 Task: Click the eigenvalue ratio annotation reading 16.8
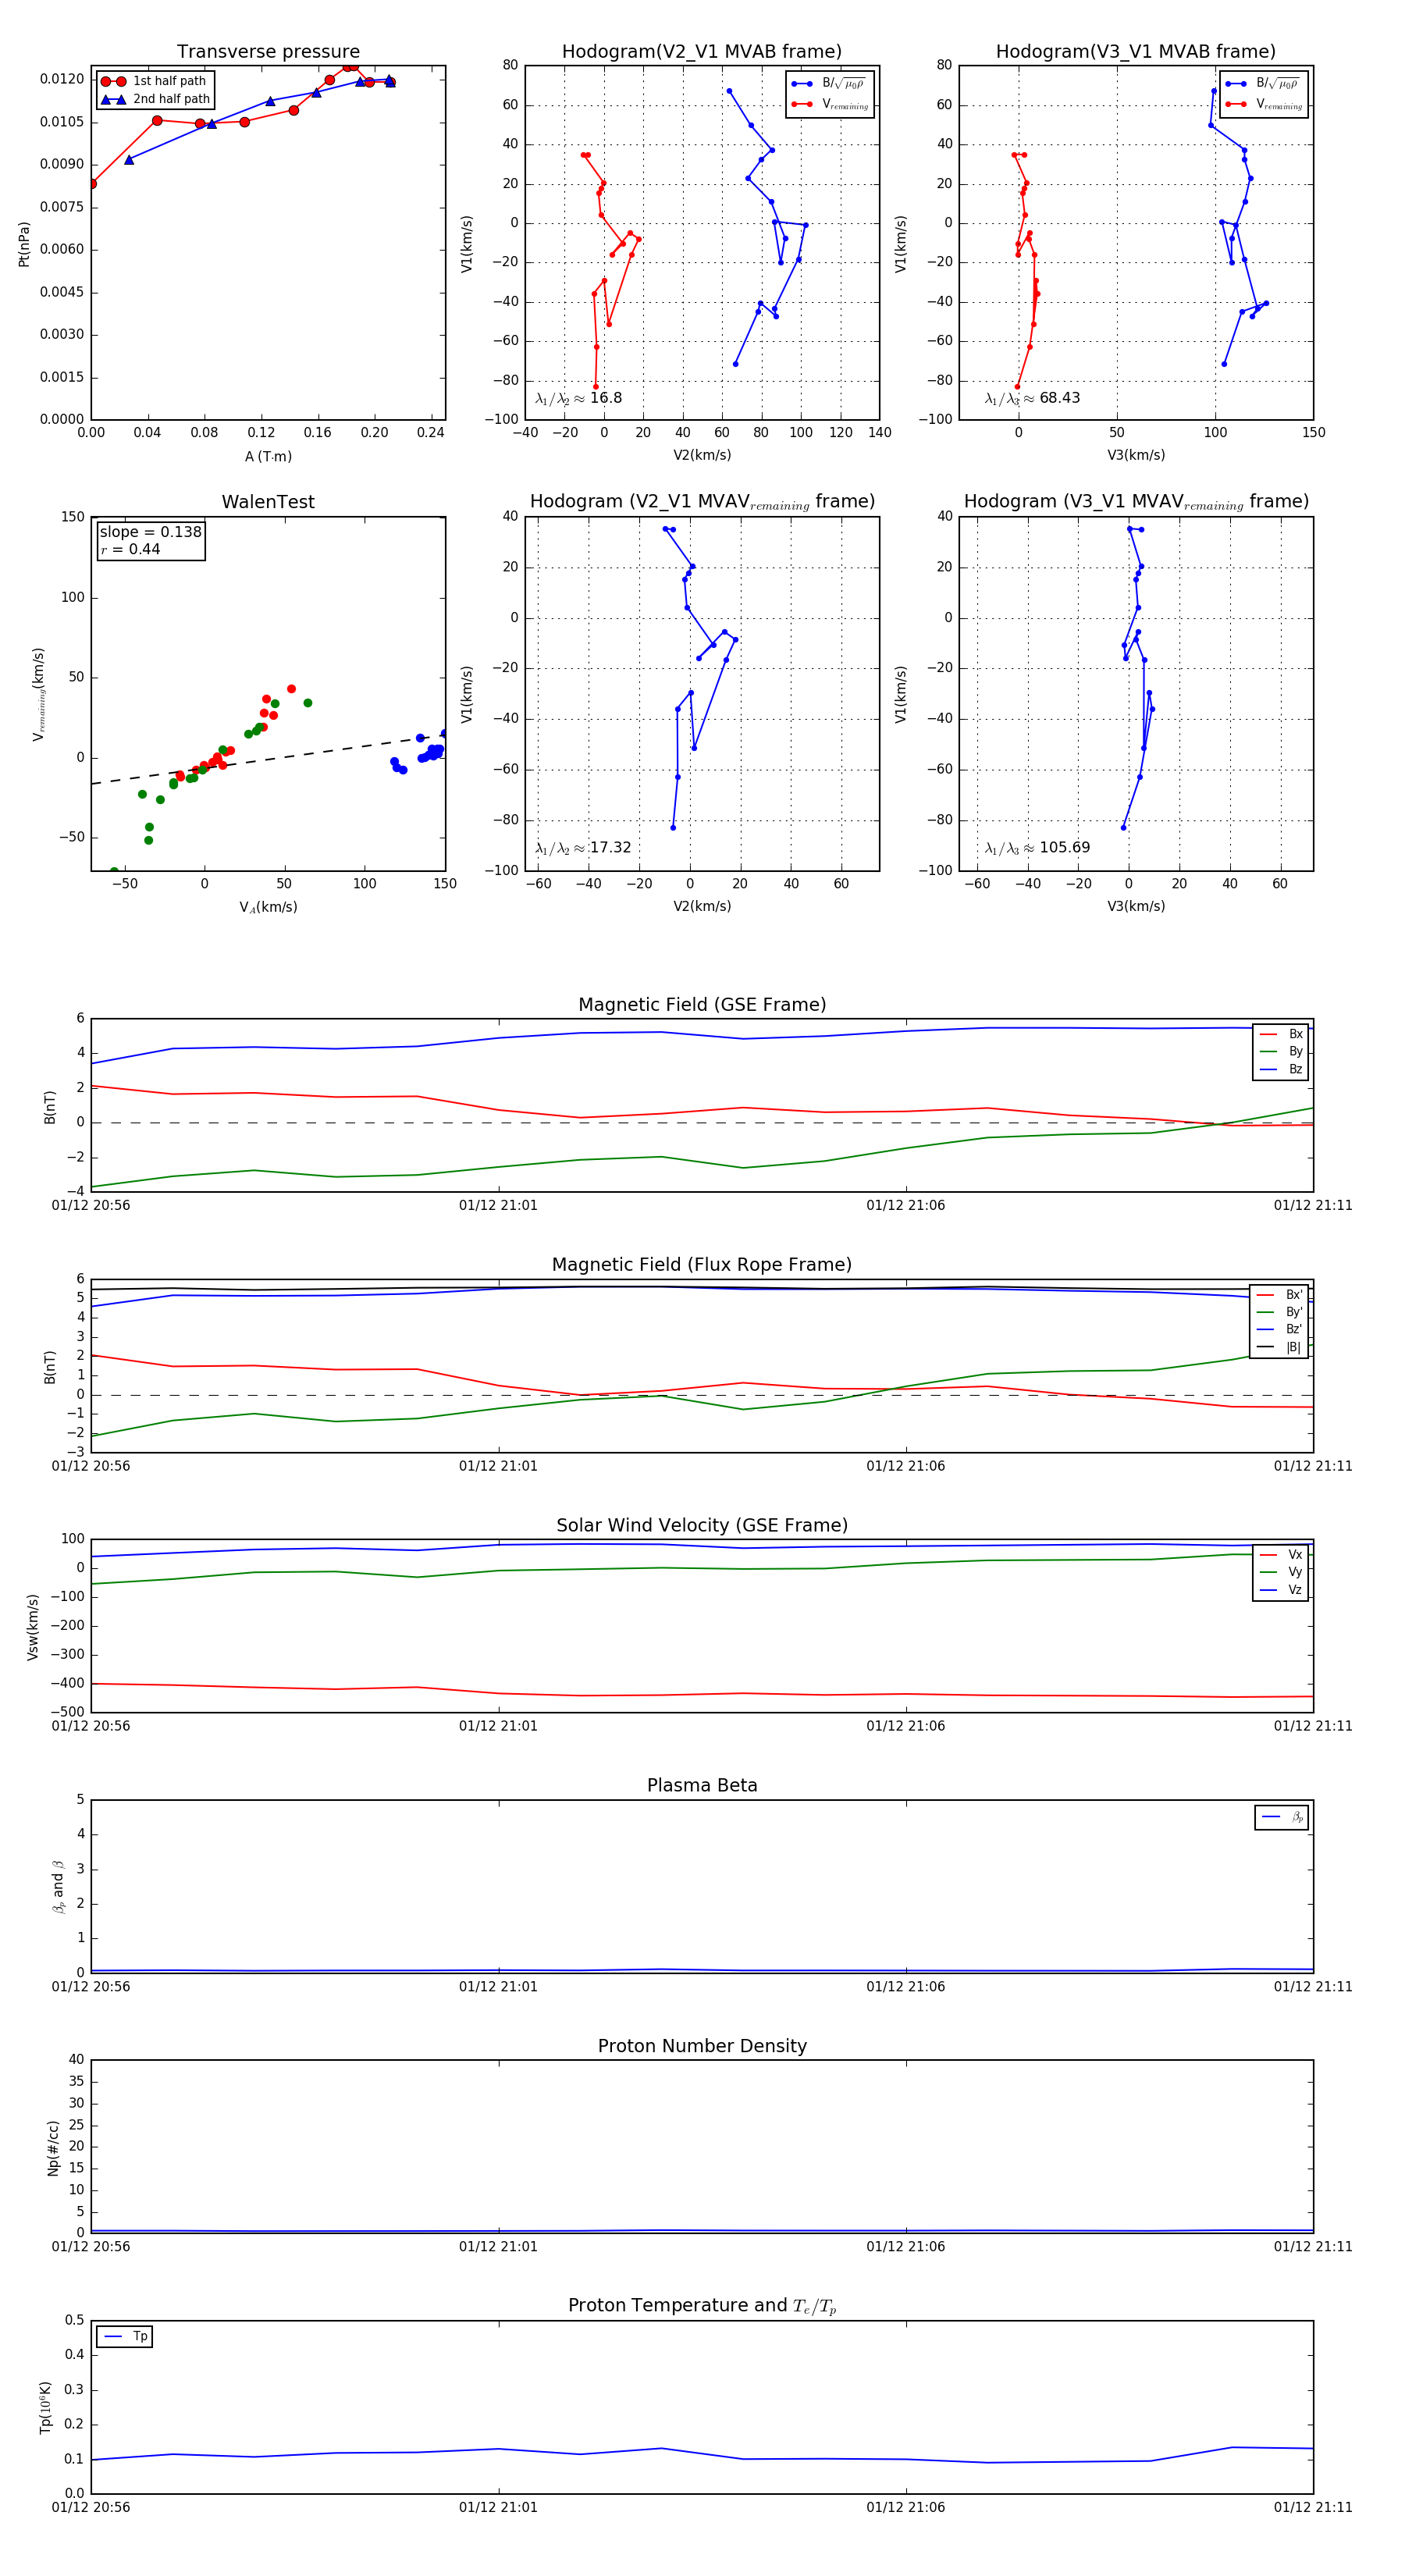pos(578,398)
